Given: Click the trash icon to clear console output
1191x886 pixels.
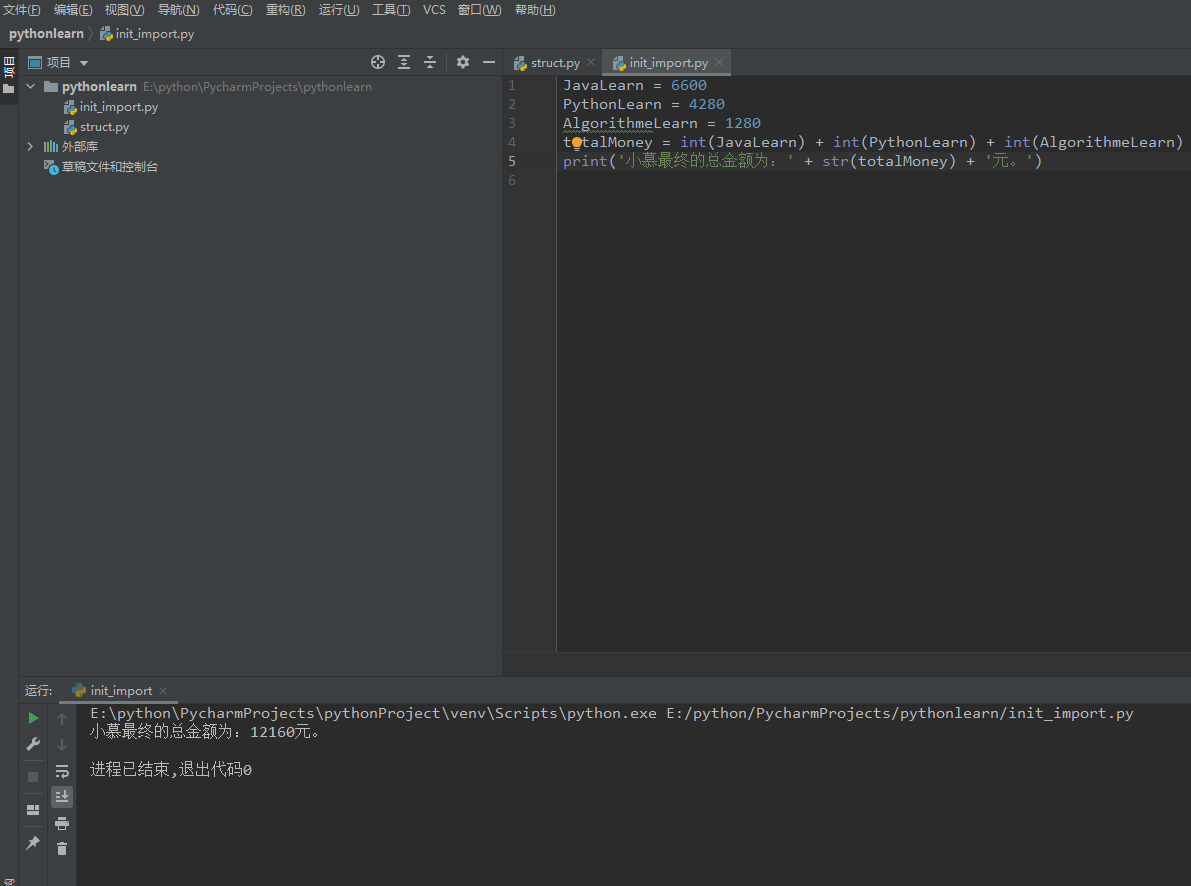Looking at the screenshot, I should (x=62, y=848).
